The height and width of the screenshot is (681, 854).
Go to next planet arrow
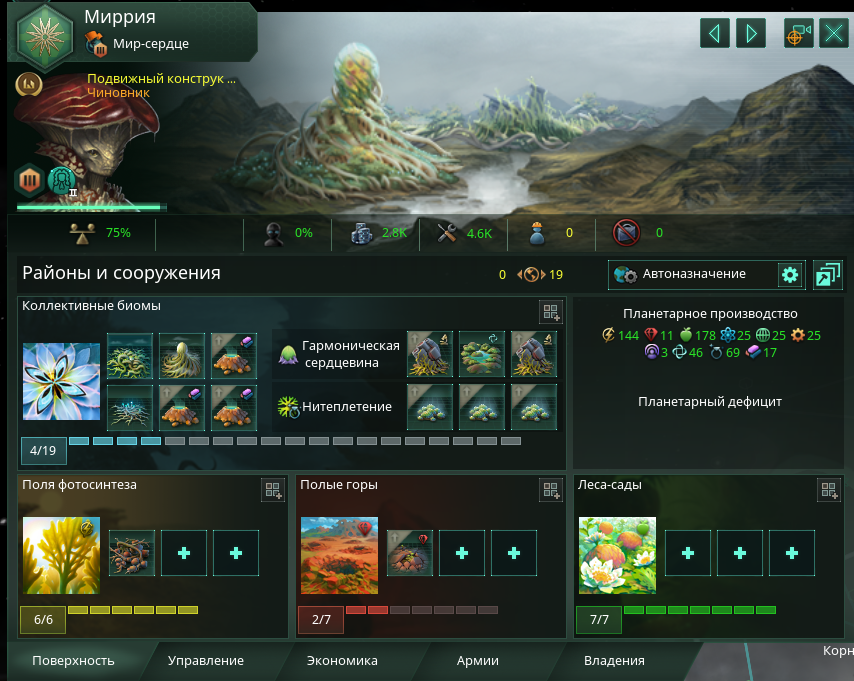pyautogui.click(x=751, y=33)
